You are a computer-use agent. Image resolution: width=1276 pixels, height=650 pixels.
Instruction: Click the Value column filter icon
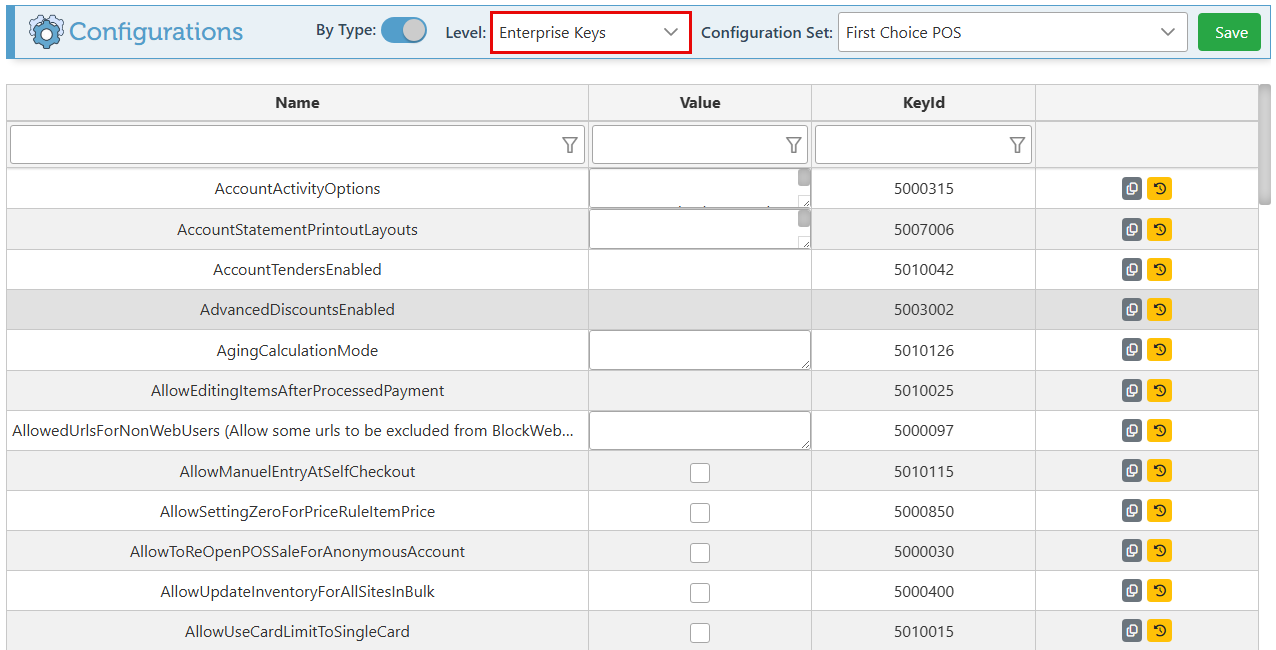[794, 145]
